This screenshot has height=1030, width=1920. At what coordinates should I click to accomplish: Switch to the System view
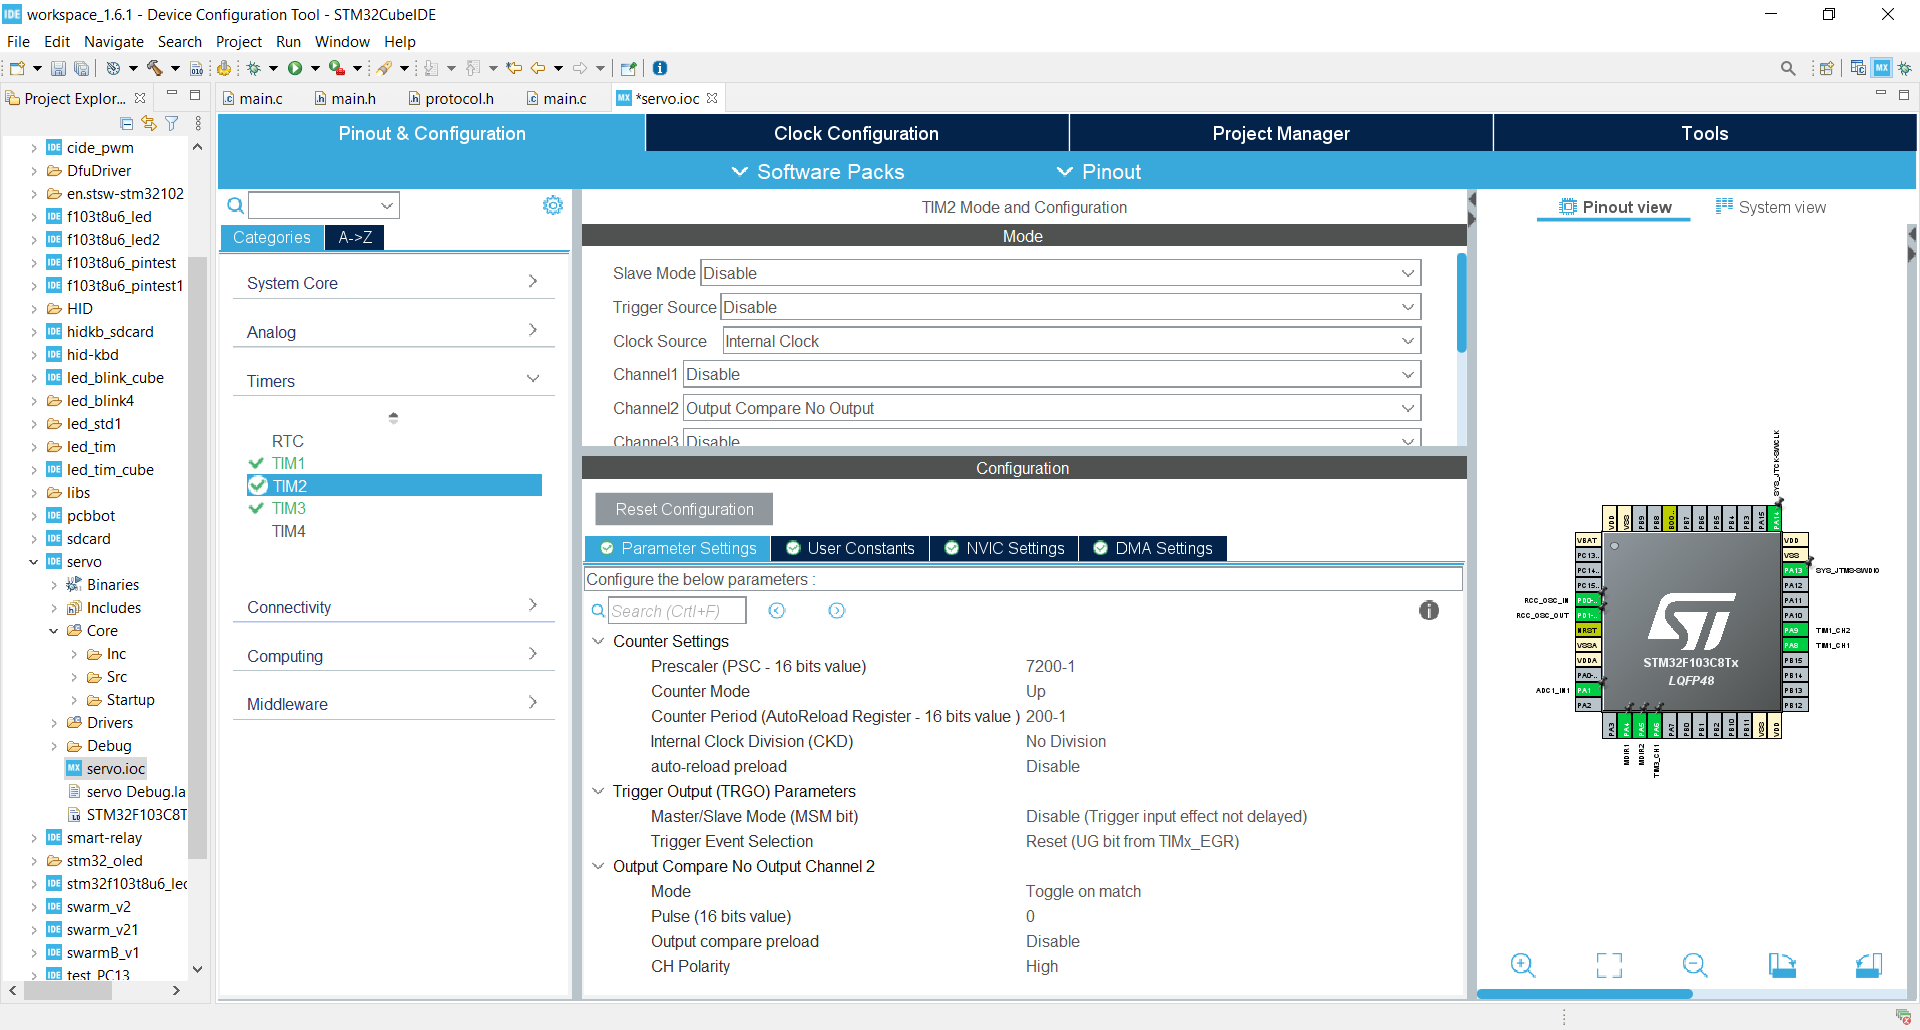[x=1771, y=207]
